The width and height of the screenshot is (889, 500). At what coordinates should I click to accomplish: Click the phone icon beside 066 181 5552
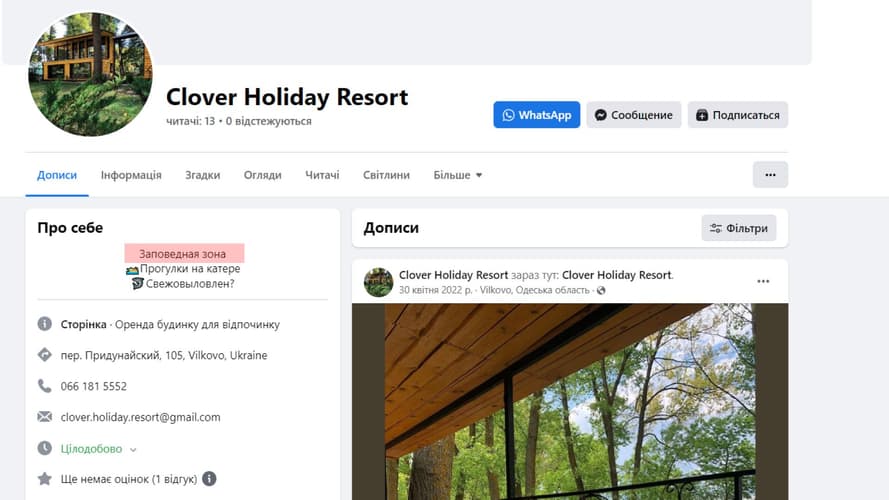click(x=44, y=386)
